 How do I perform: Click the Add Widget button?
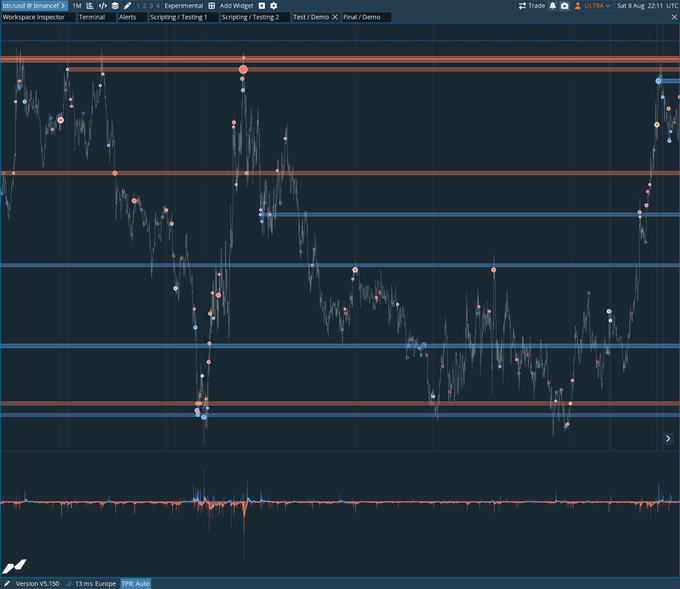pos(236,6)
